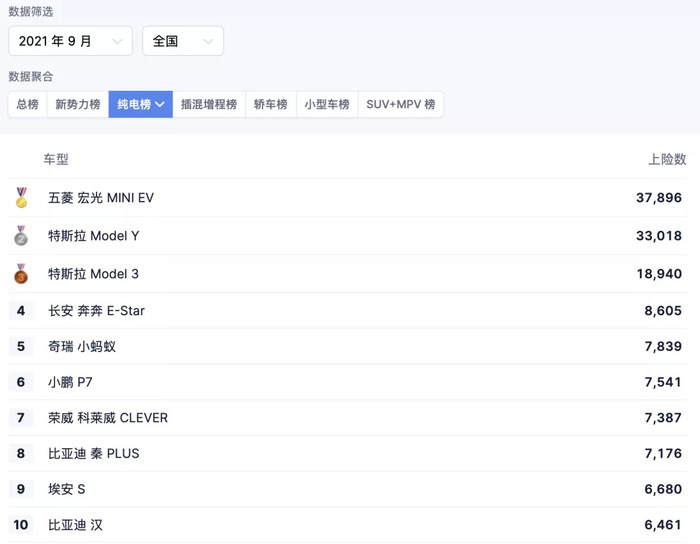Viewport: 700px width, 544px height.
Task: Switch to the 新势力榜 tab
Action: (78, 104)
